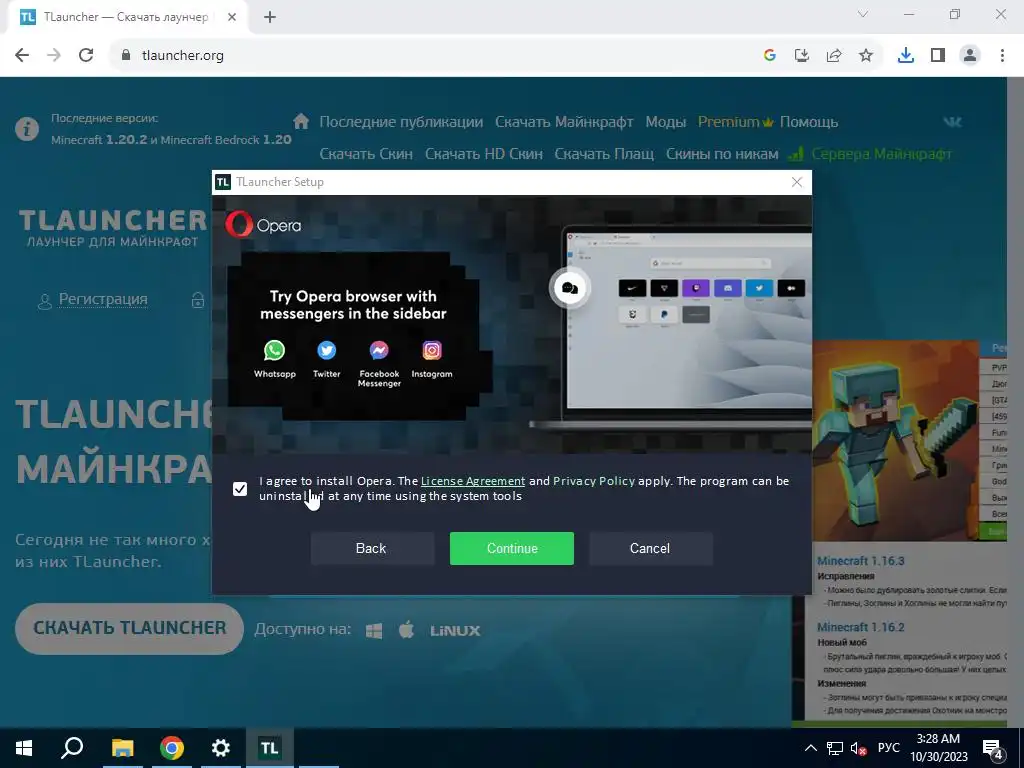Screen dimensions: 1024x768
Task: Click the home icon on the website
Action: point(301,121)
